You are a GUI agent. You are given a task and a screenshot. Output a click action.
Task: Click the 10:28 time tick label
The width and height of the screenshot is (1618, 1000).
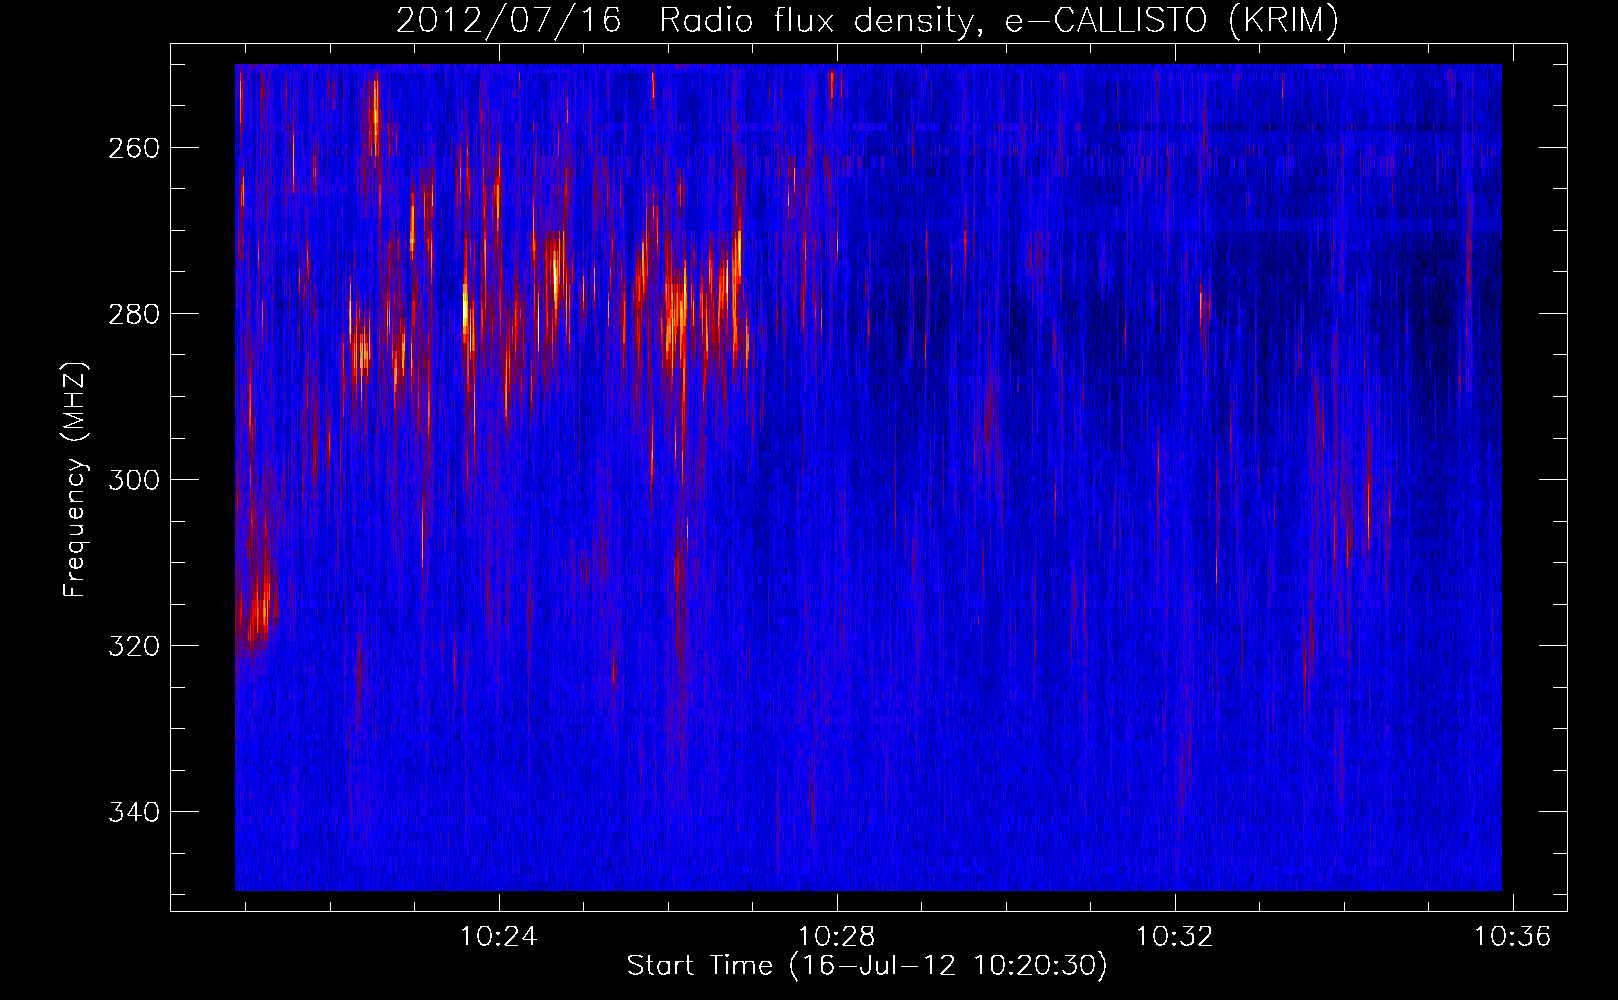(x=836, y=936)
